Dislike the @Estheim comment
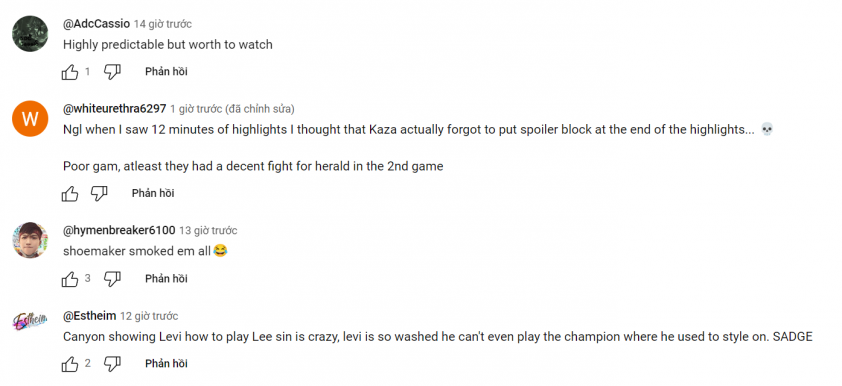 (112, 365)
